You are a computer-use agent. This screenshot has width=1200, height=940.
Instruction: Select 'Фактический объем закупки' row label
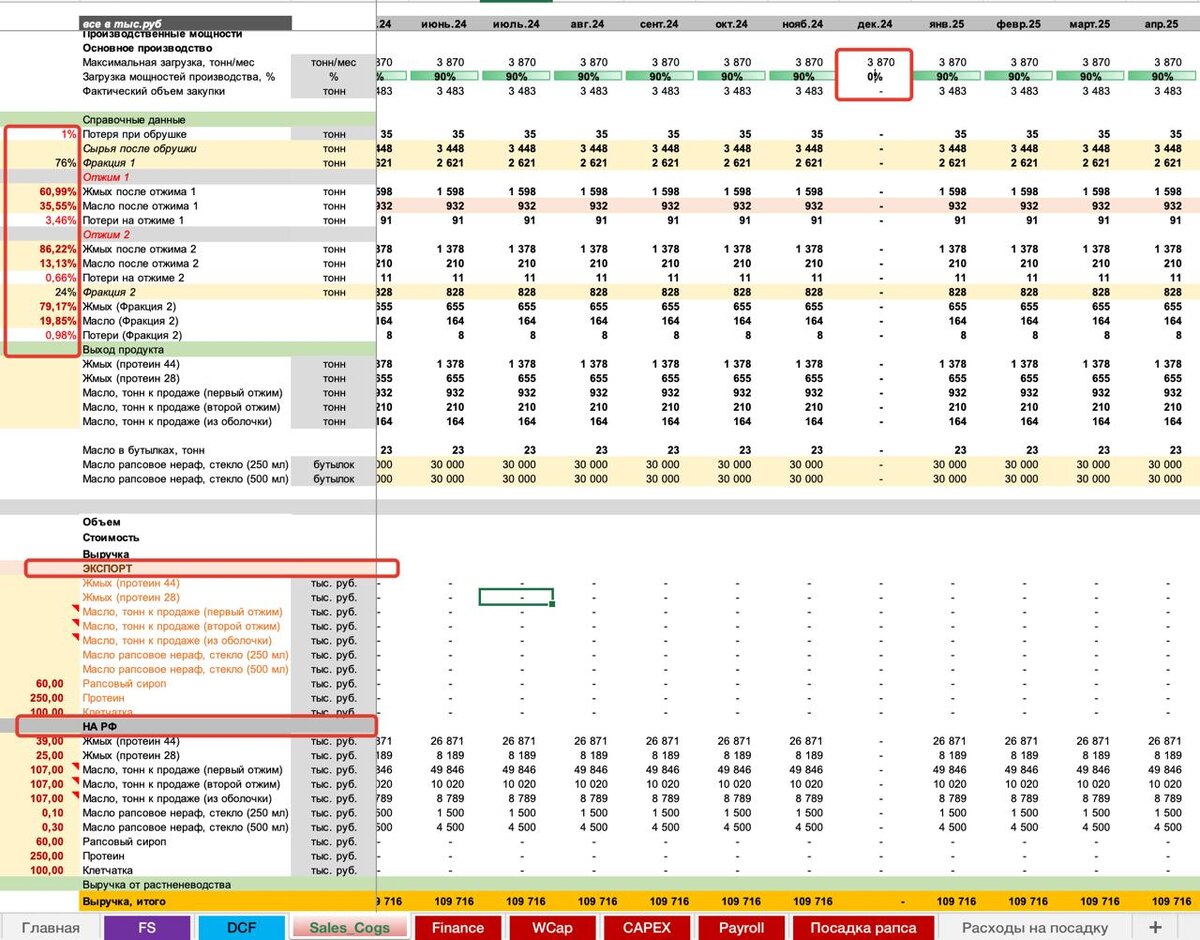[x=153, y=91]
